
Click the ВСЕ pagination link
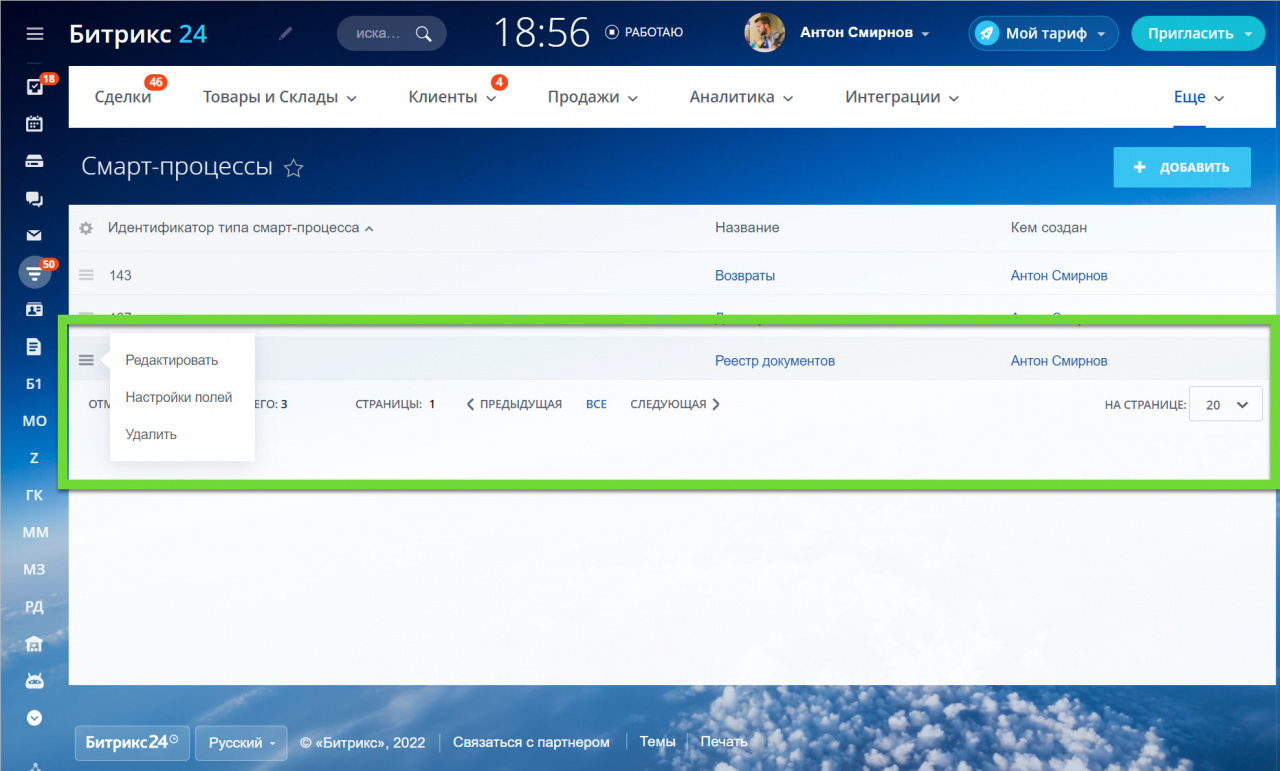pyautogui.click(x=596, y=404)
